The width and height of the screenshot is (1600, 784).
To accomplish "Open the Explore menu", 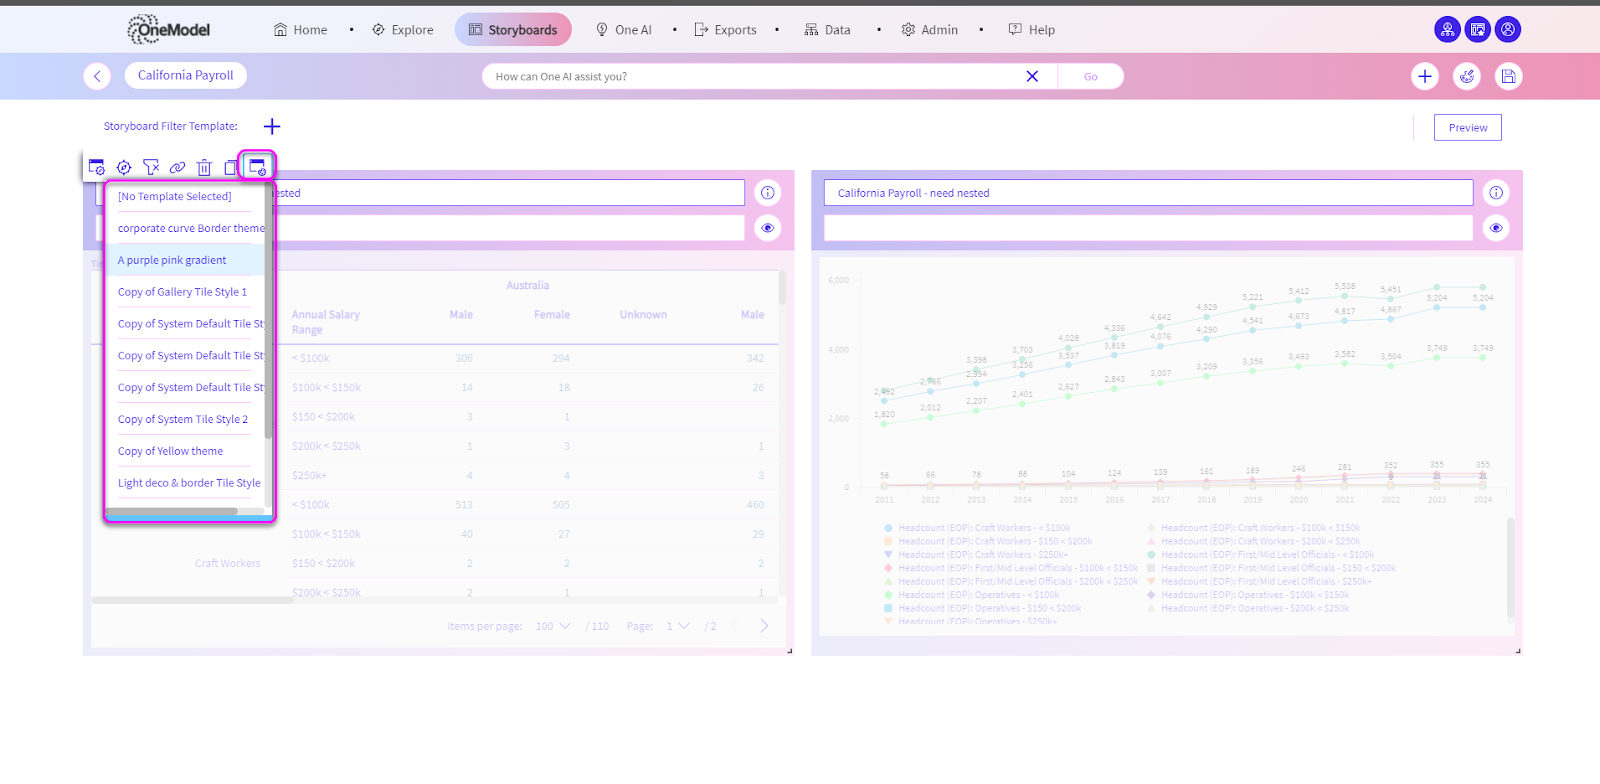I will click(x=403, y=30).
